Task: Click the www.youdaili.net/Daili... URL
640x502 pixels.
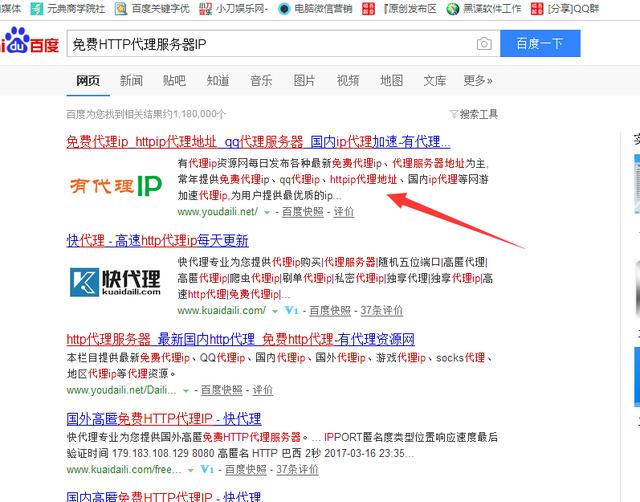Action: click(121, 390)
